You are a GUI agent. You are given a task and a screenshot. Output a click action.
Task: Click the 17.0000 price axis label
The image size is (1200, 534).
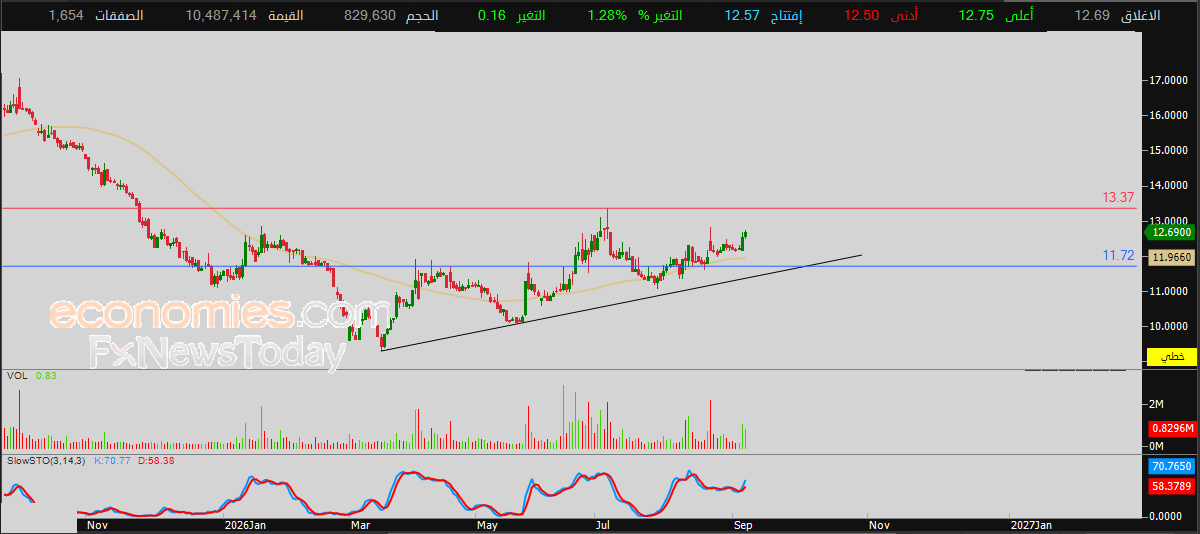coord(1169,80)
